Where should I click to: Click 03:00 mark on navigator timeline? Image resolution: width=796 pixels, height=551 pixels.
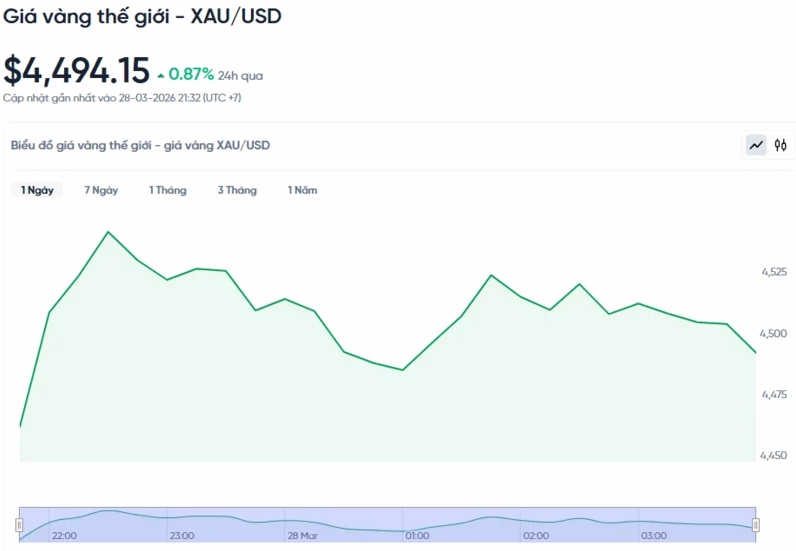point(654,536)
